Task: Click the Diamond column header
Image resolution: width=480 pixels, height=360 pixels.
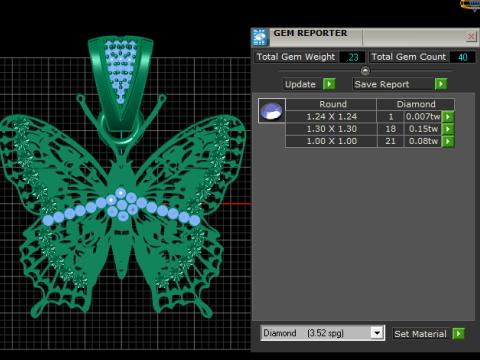Action: [x=416, y=104]
